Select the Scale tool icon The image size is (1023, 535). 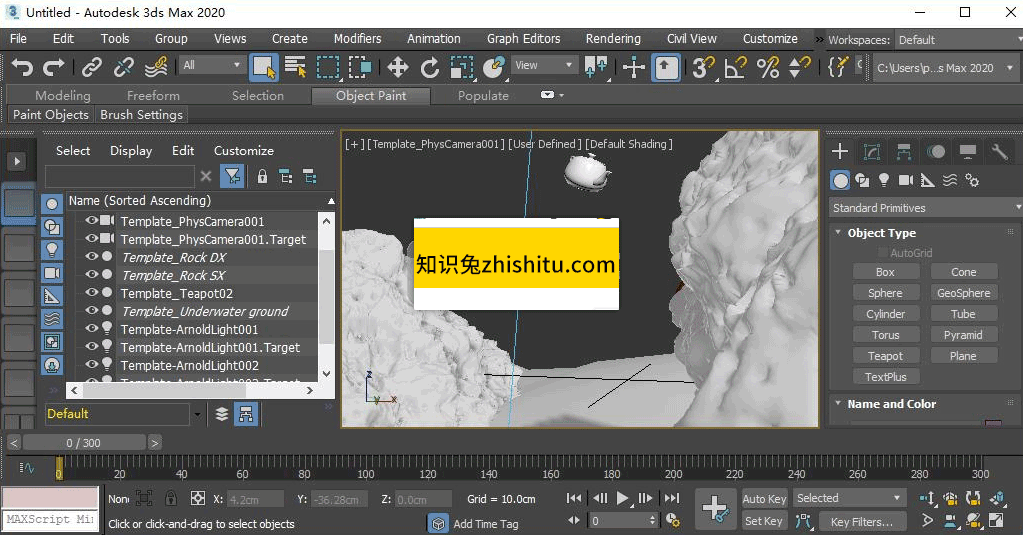pos(462,67)
